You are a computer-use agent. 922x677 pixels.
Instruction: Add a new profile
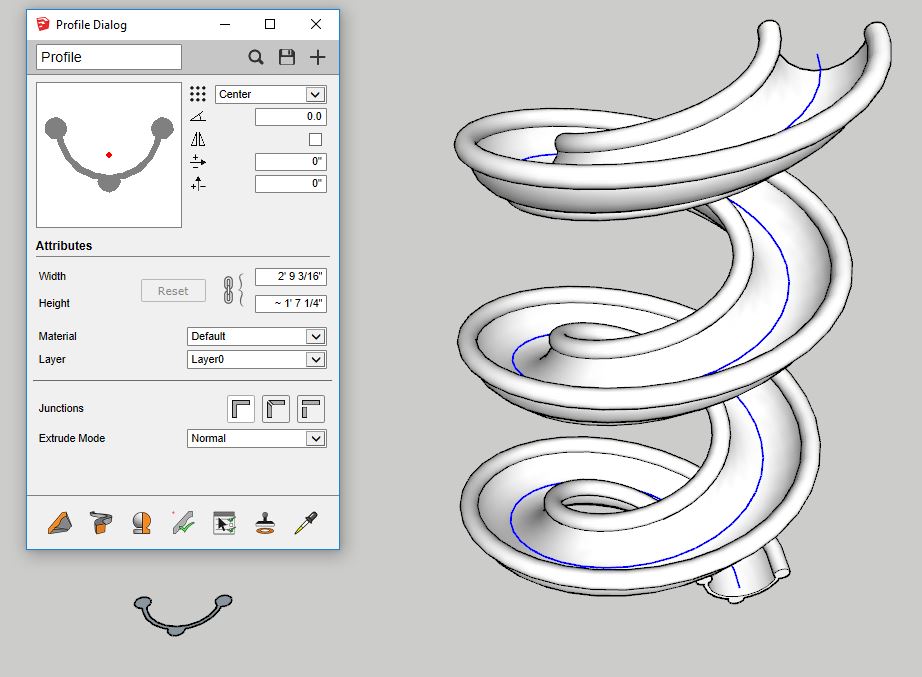(317, 57)
